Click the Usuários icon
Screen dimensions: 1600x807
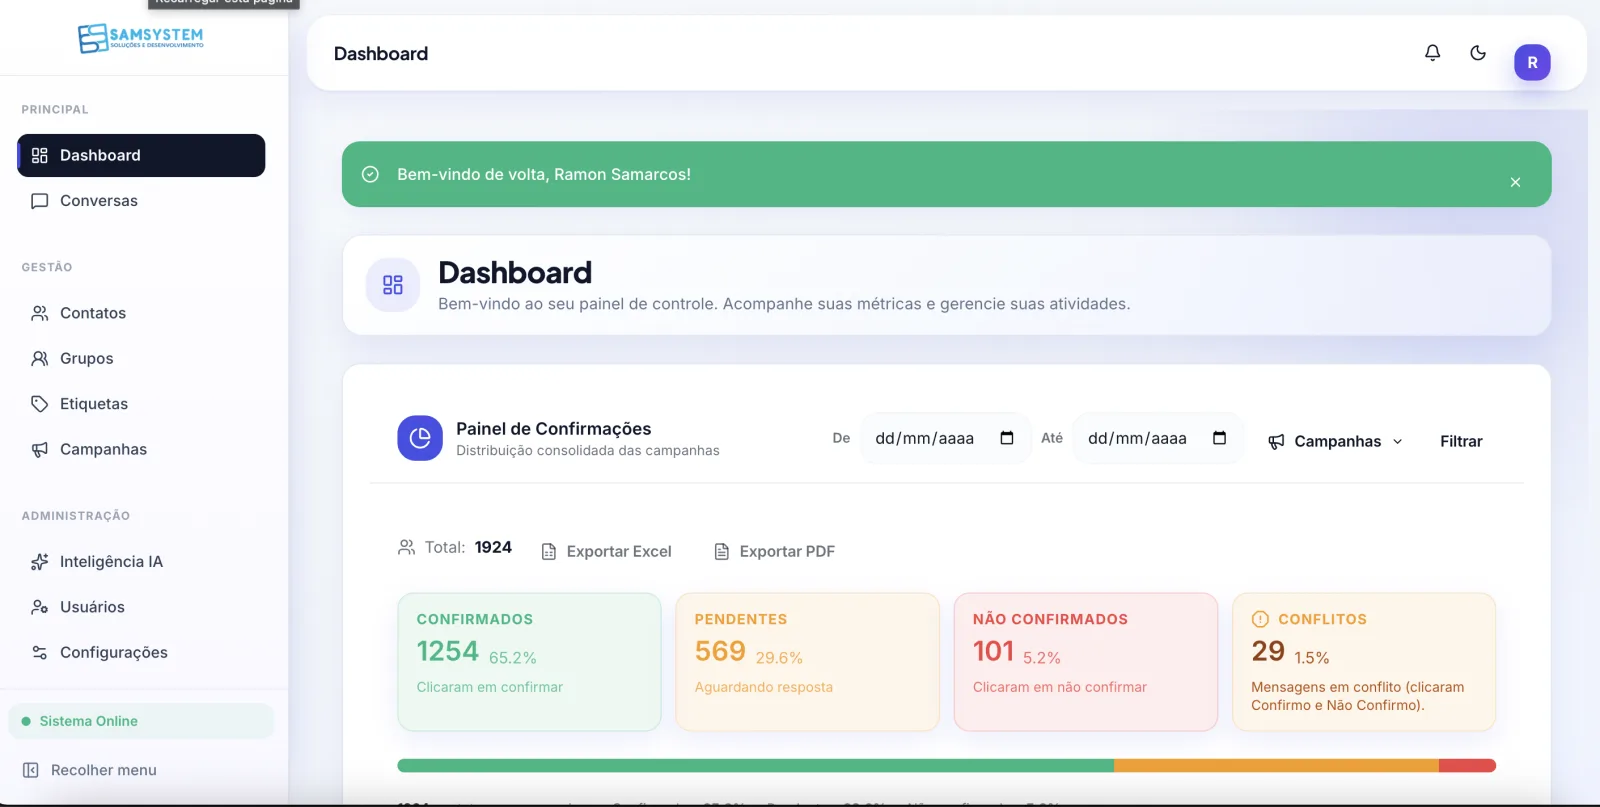pos(40,607)
